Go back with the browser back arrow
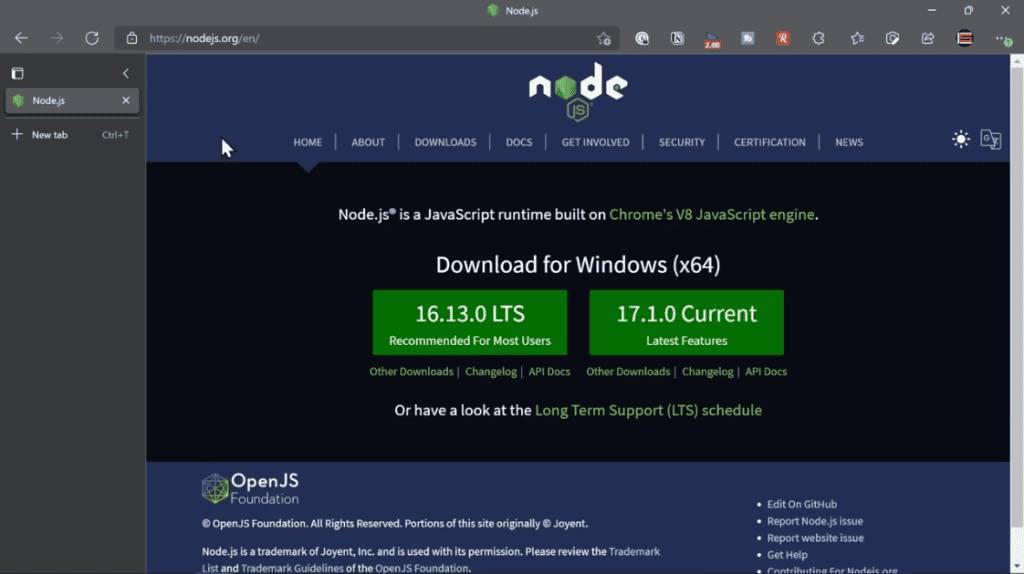Screen dimensions: 1024x574 tap(22, 38)
